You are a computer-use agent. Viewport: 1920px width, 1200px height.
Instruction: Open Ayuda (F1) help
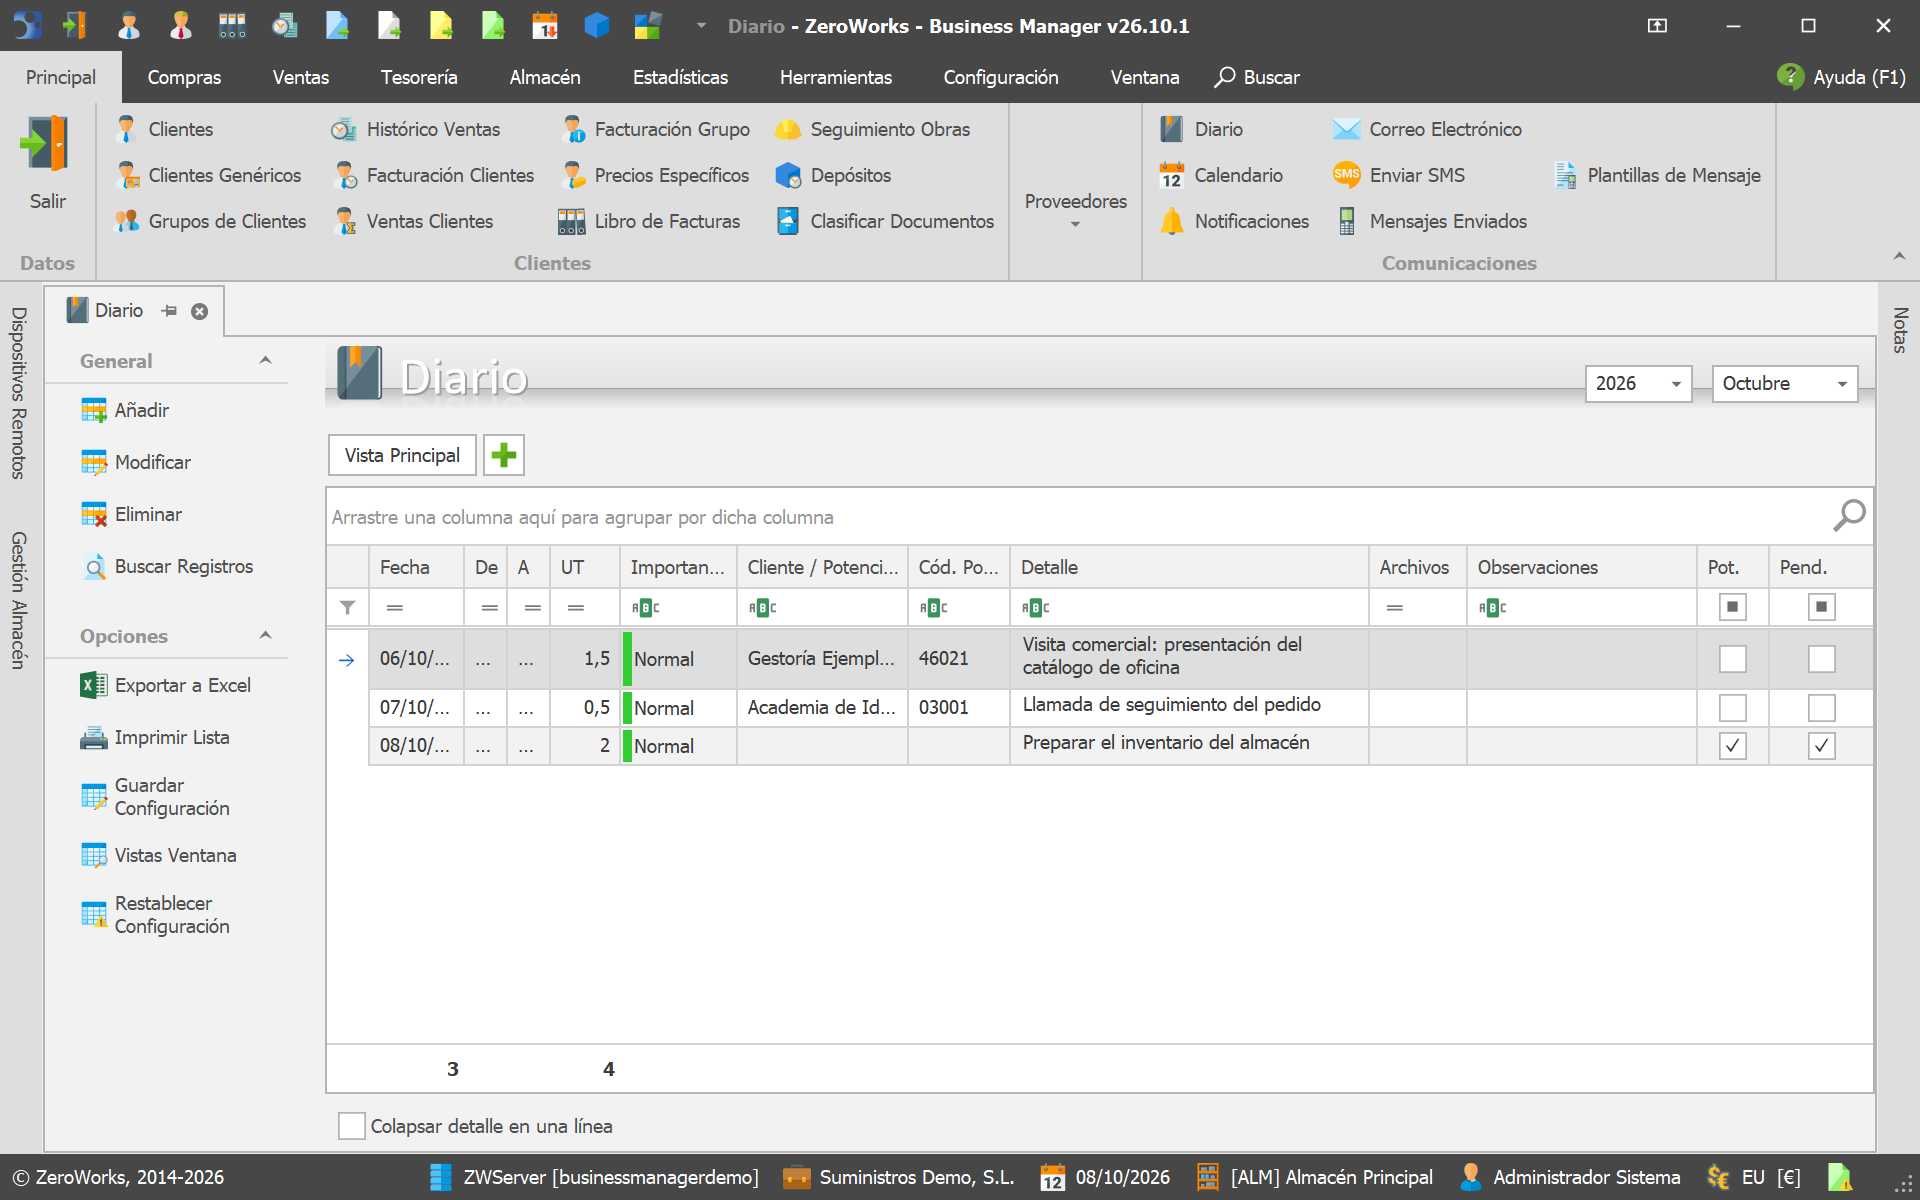[1842, 77]
